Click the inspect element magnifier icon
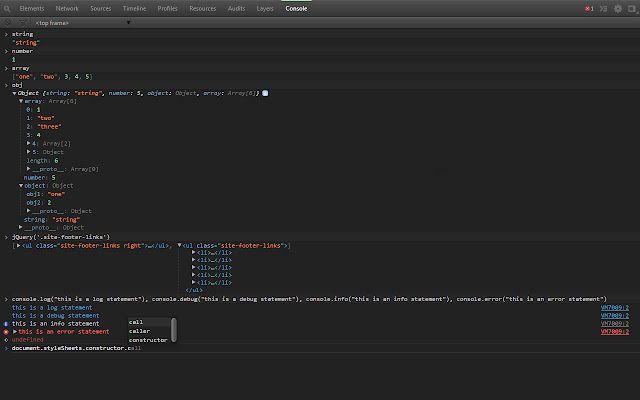The height and width of the screenshot is (400, 640). 8,7
